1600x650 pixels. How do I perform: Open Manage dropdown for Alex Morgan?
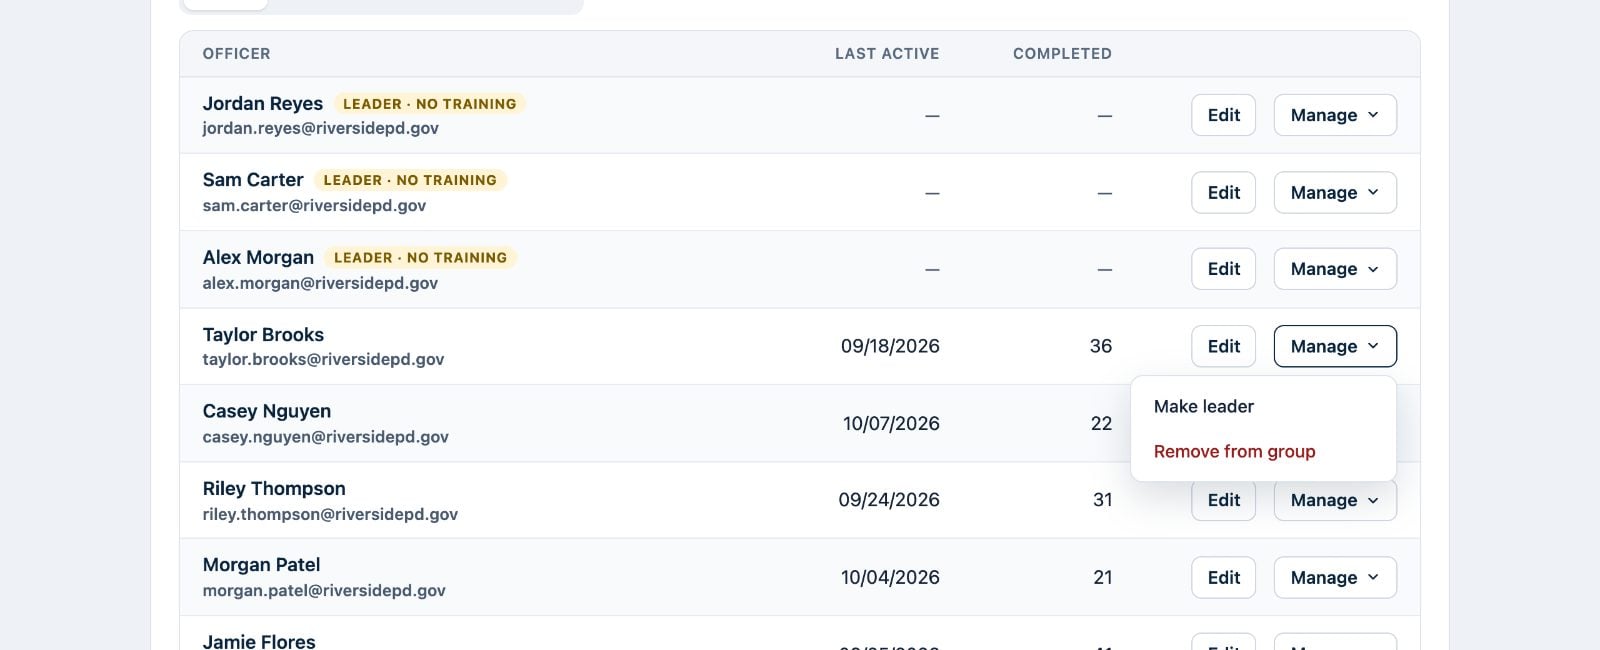[x=1335, y=269]
